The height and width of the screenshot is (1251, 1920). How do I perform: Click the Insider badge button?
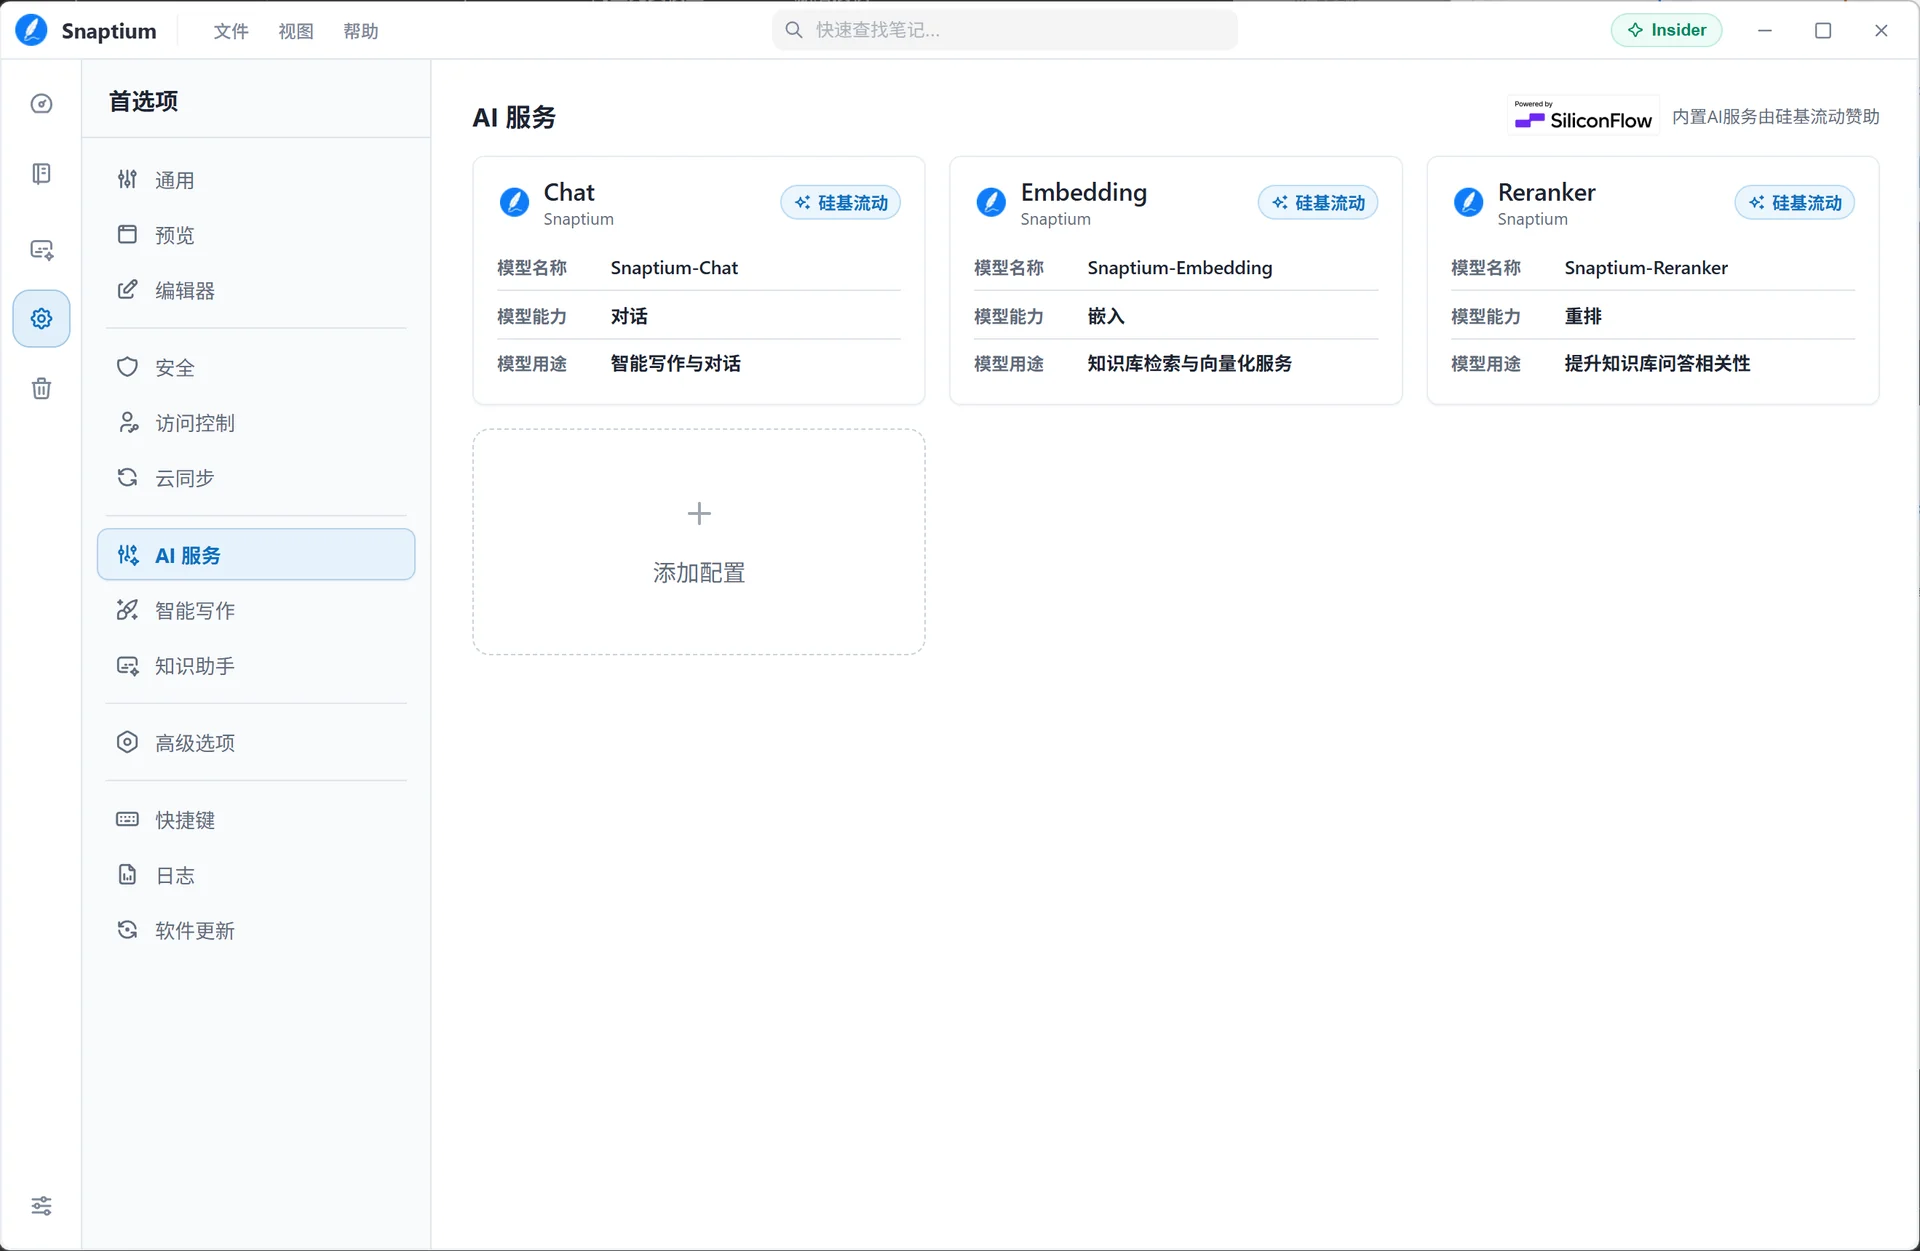tap(1666, 30)
